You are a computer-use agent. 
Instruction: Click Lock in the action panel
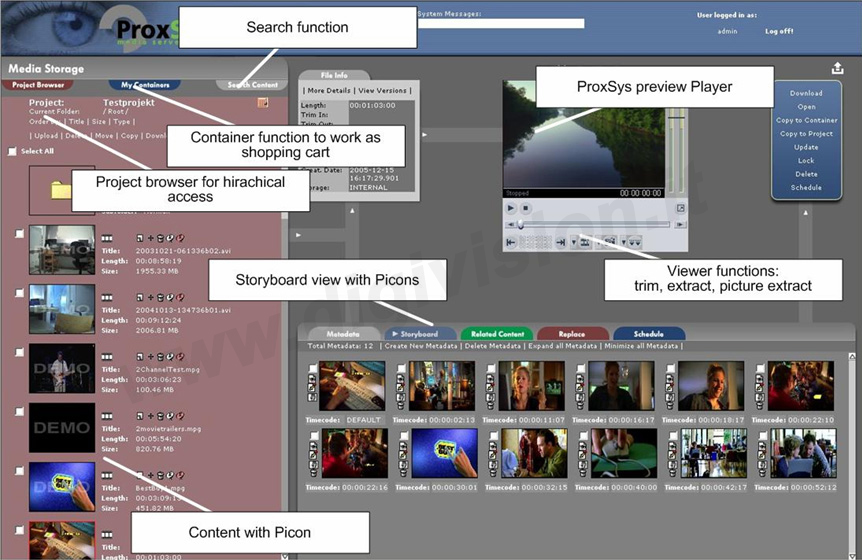806,160
